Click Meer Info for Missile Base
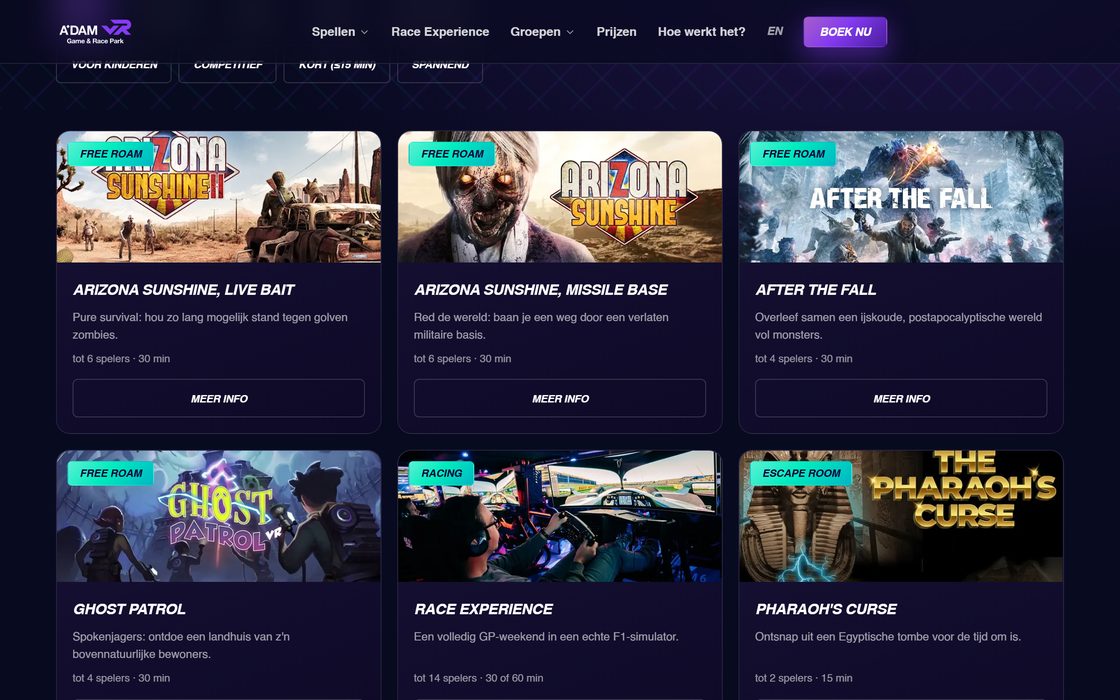The image size is (1120, 700). coord(560,399)
